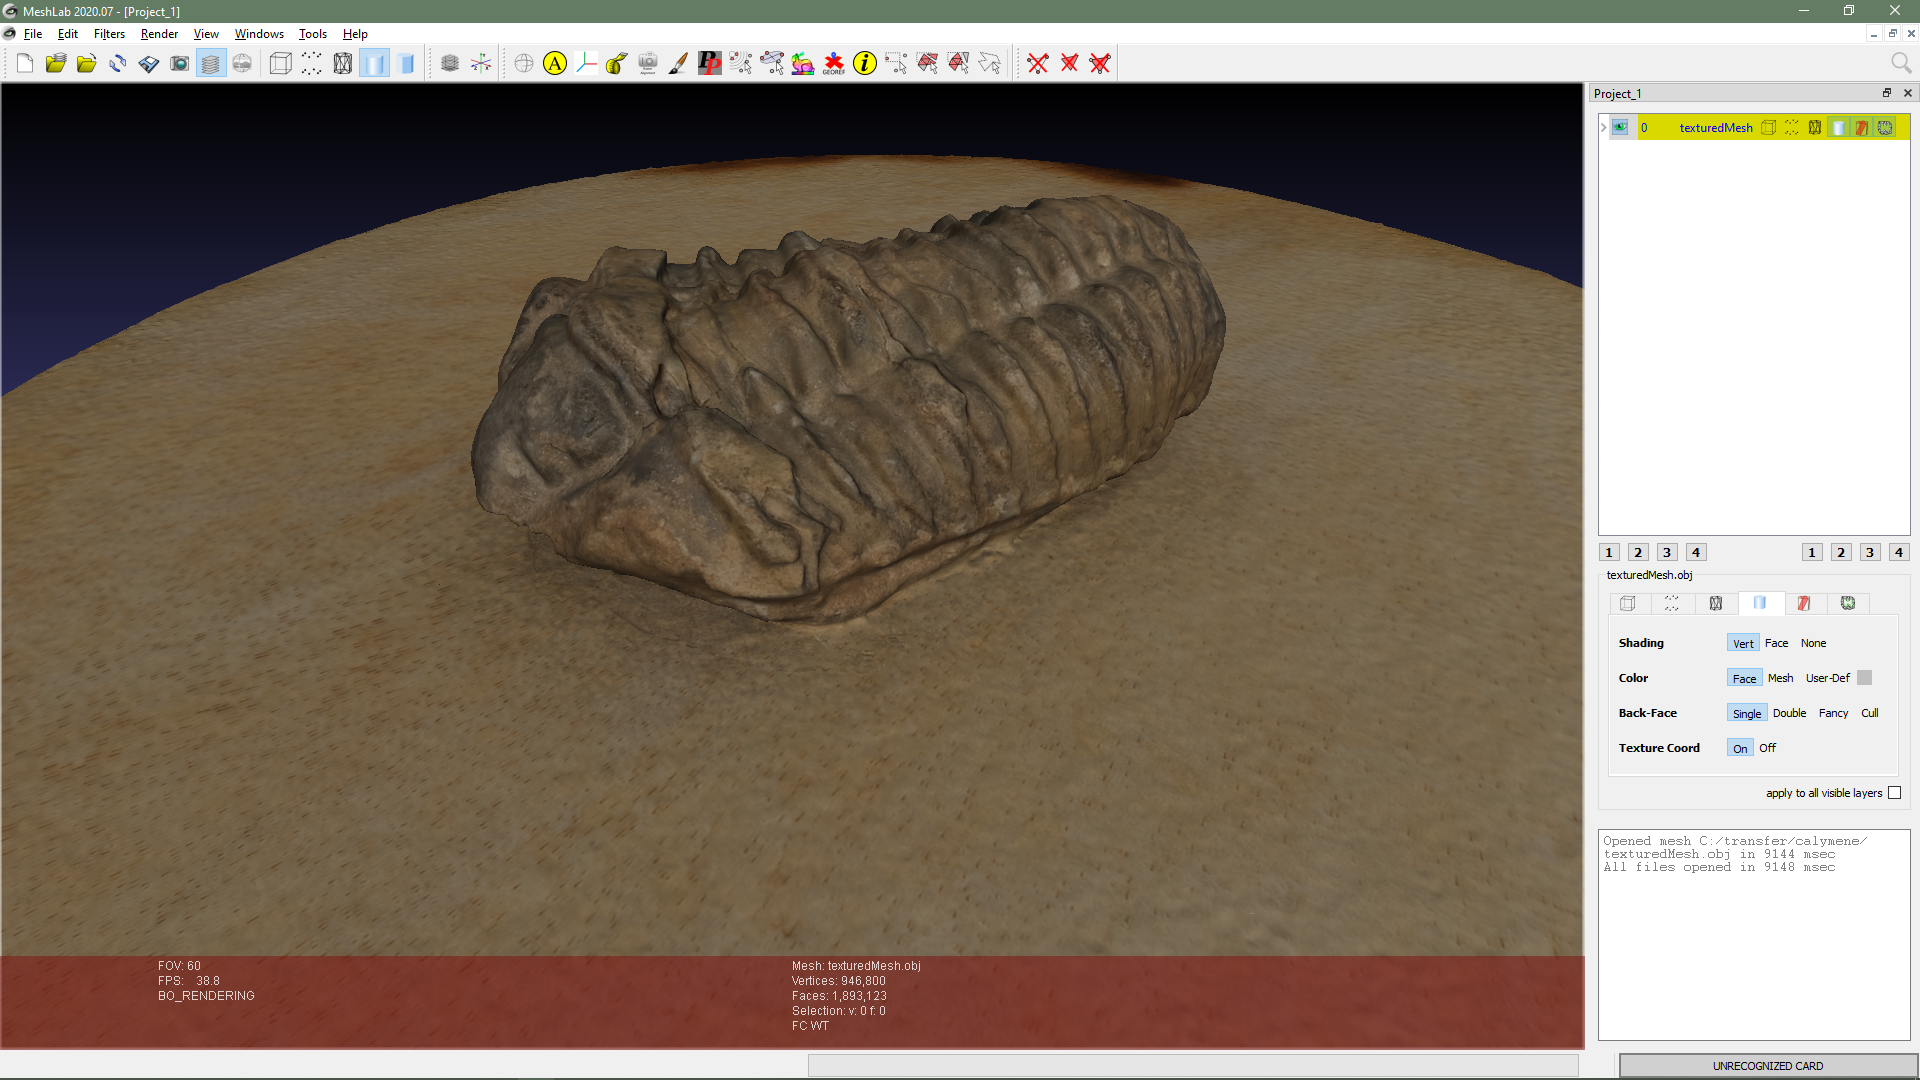Click the User-Def color swatch
The image size is (1920, 1080).
click(x=1864, y=678)
